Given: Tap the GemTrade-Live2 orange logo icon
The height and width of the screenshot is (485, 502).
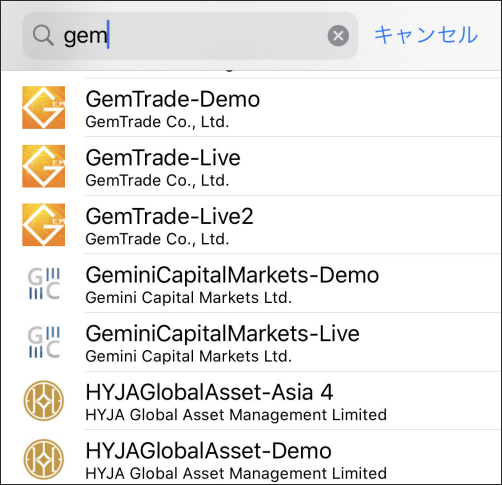Looking at the screenshot, I should point(43,225).
